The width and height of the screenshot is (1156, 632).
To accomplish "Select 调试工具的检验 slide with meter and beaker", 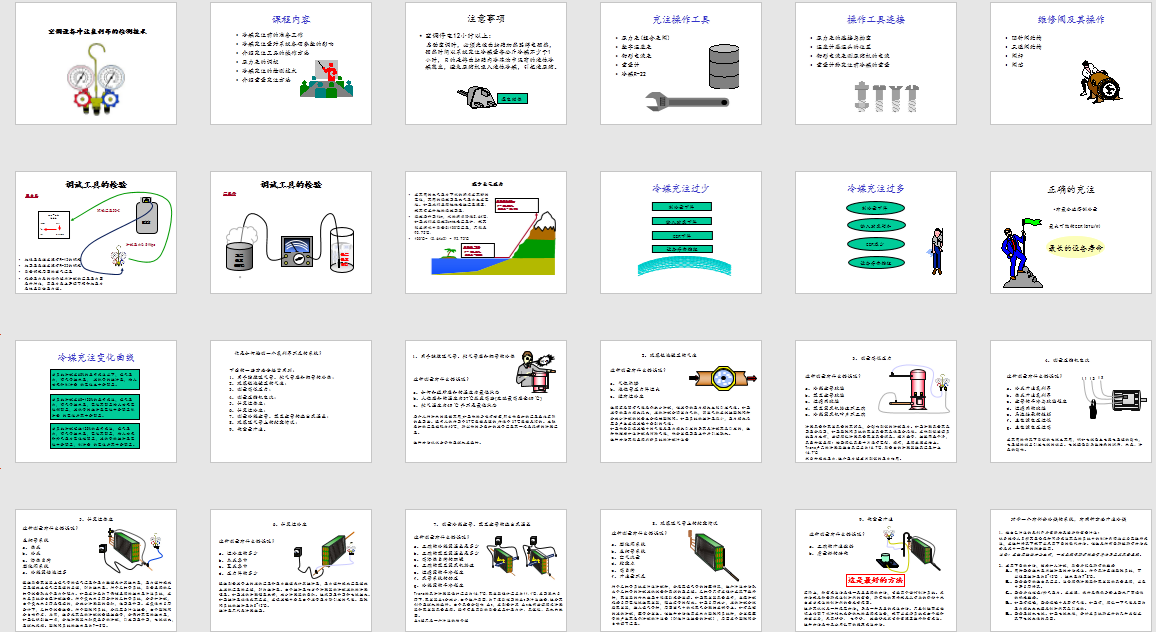I will [290, 232].
